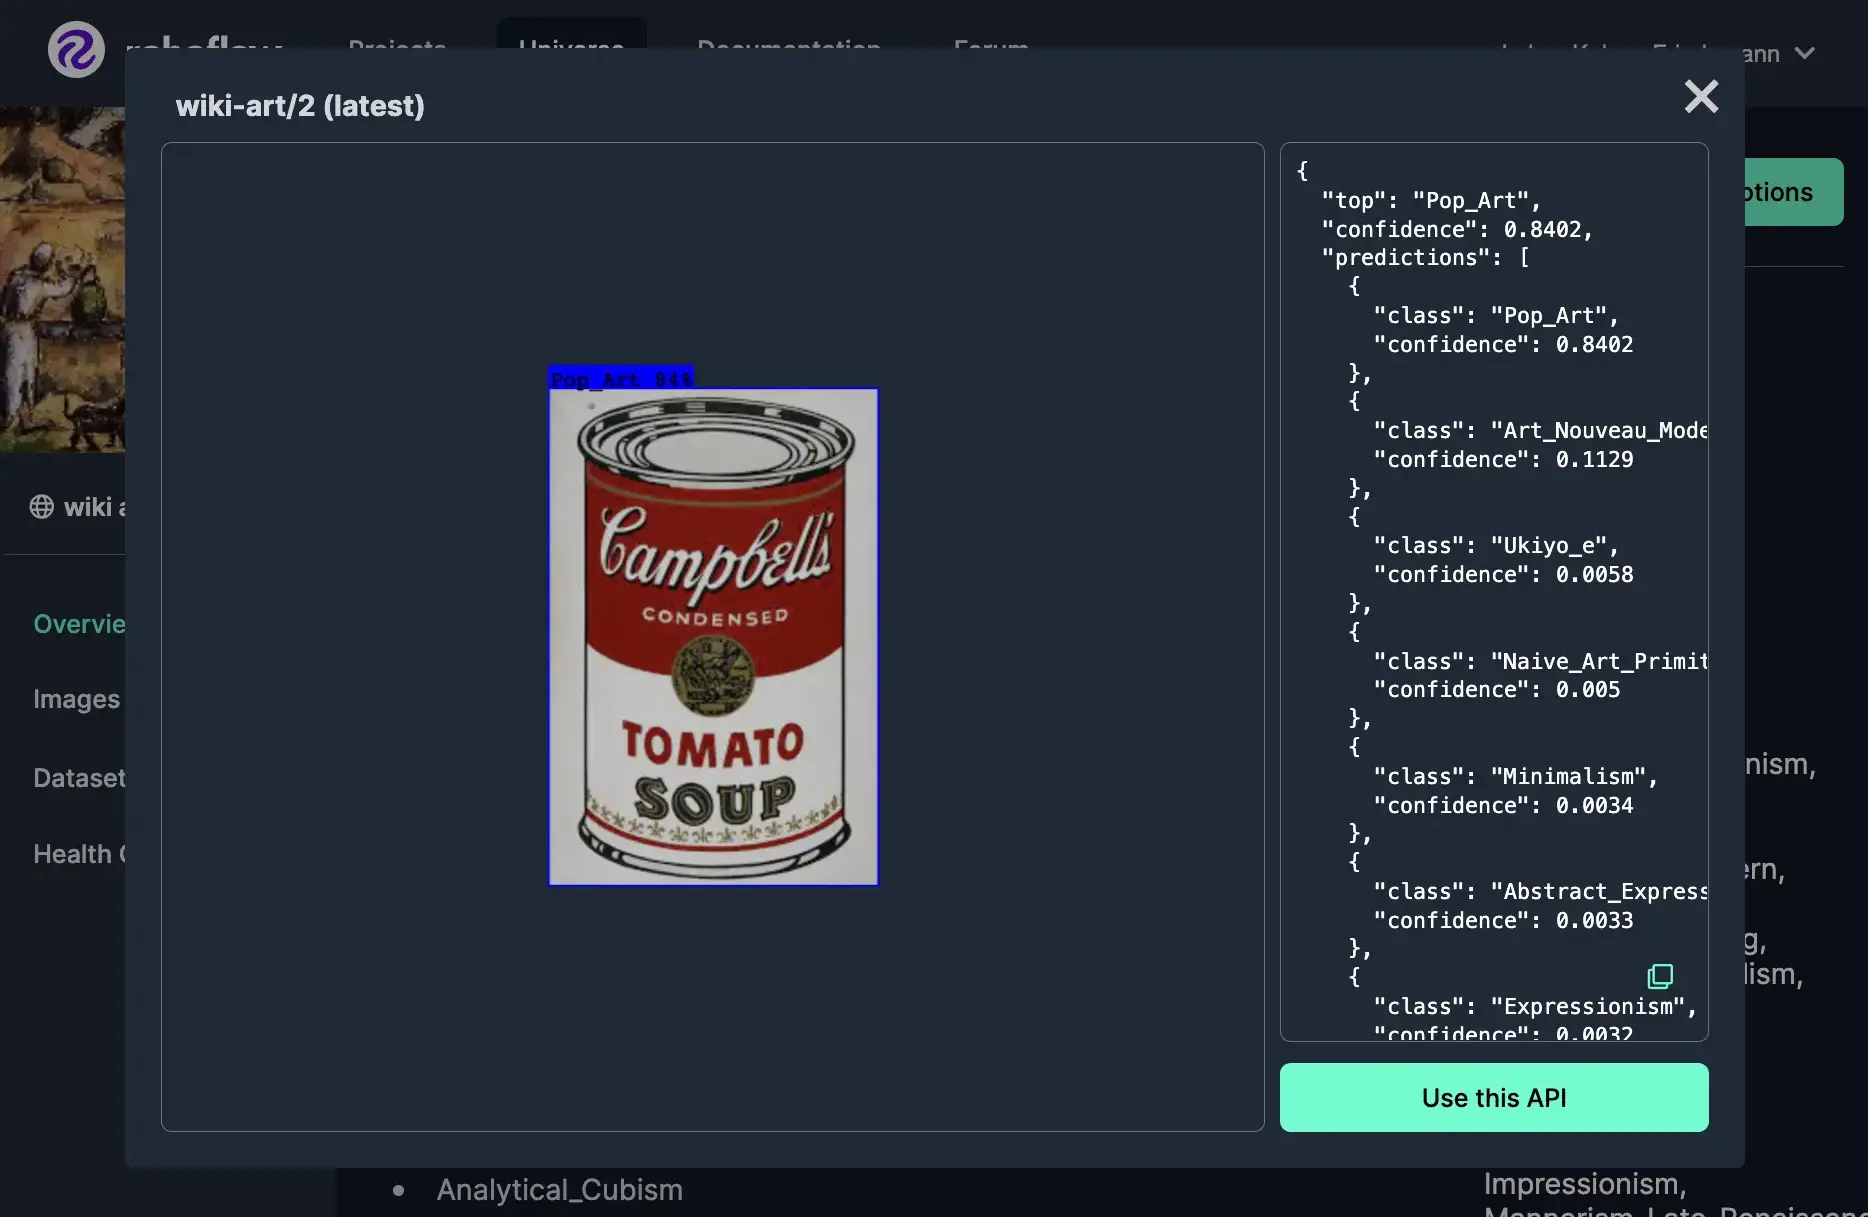Click the painting thumbnail behind the modal
This screenshot has height=1217, width=1868.
62,279
